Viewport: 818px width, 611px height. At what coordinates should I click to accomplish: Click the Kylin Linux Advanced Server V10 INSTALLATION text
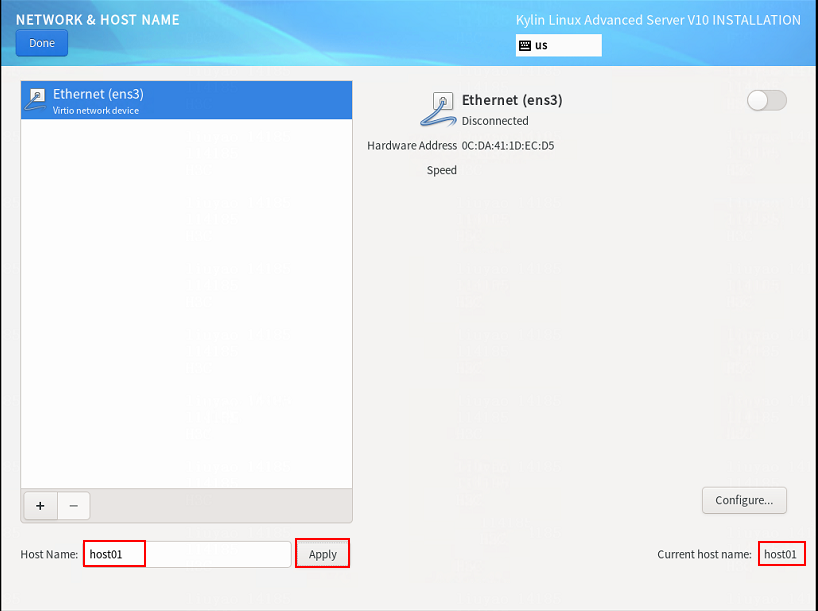pyautogui.click(x=658, y=20)
